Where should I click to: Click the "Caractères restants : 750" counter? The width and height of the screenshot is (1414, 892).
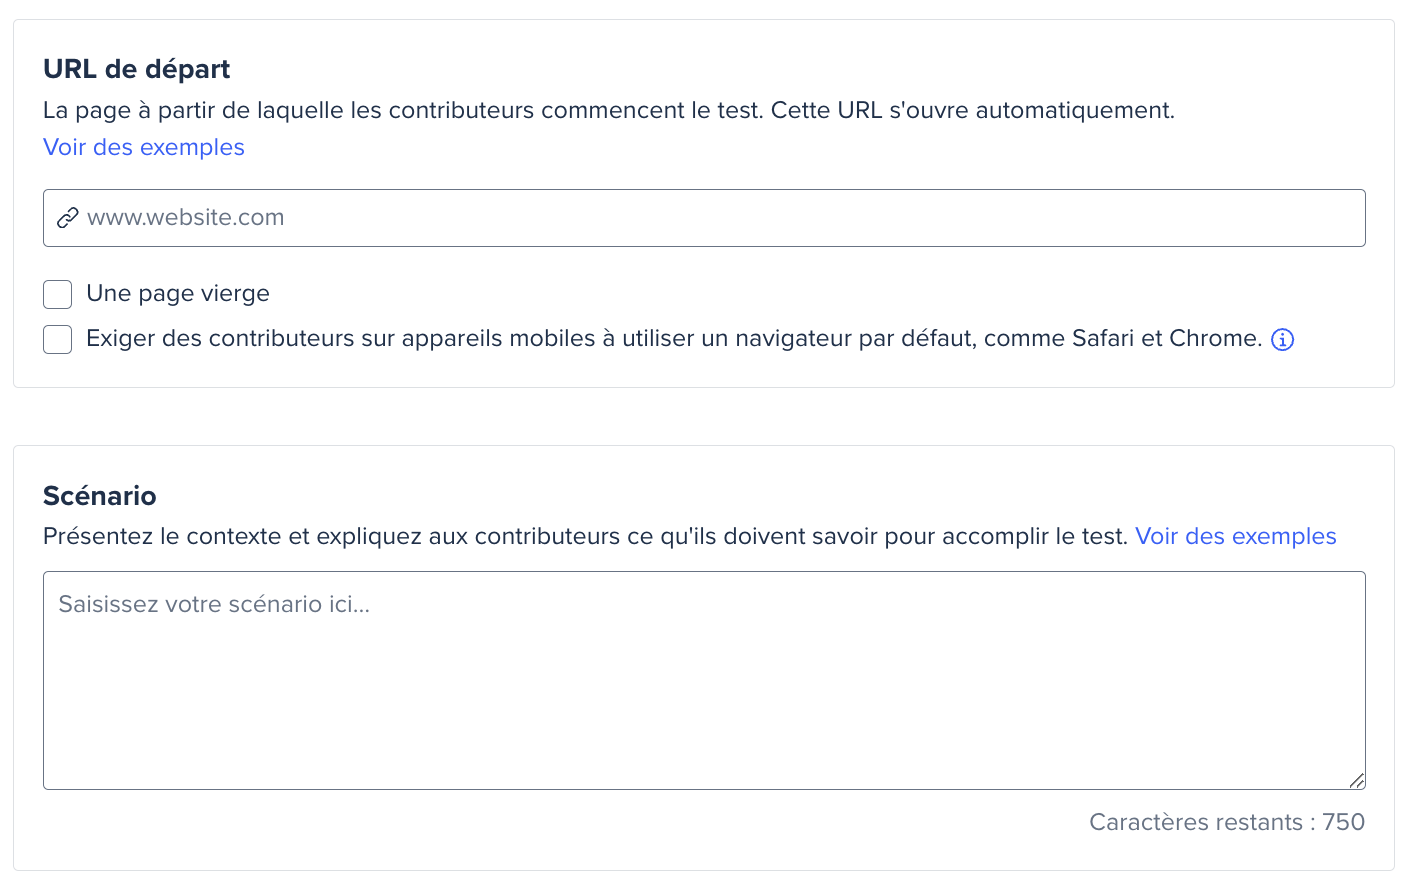[x=1227, y=822]
